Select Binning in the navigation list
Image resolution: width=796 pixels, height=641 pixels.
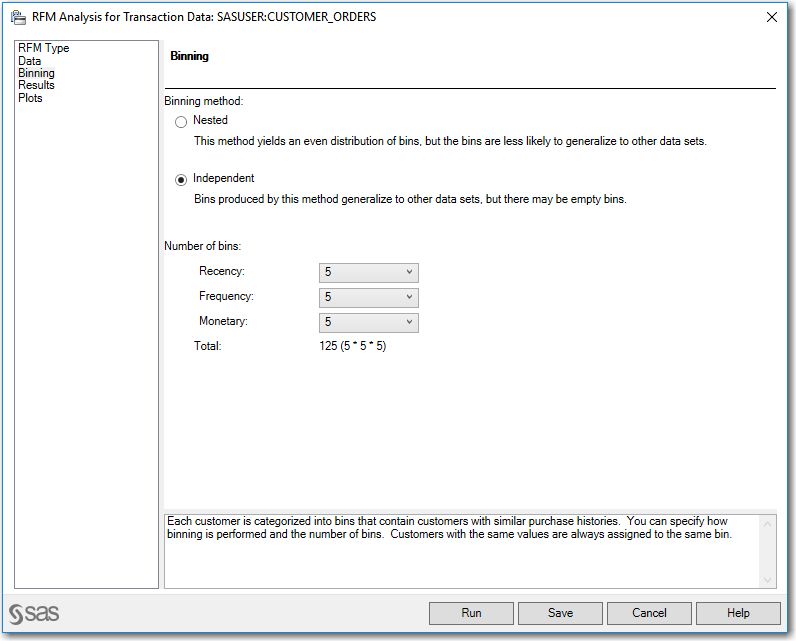[x=36, y=73]
